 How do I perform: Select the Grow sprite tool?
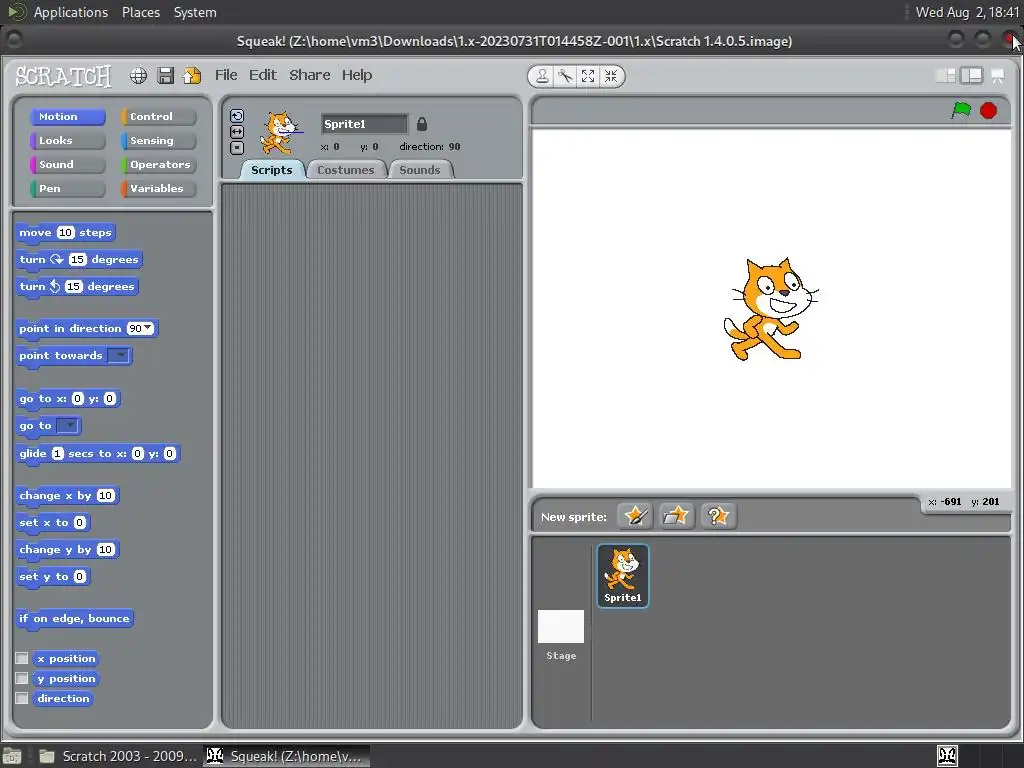pos(588,76)
